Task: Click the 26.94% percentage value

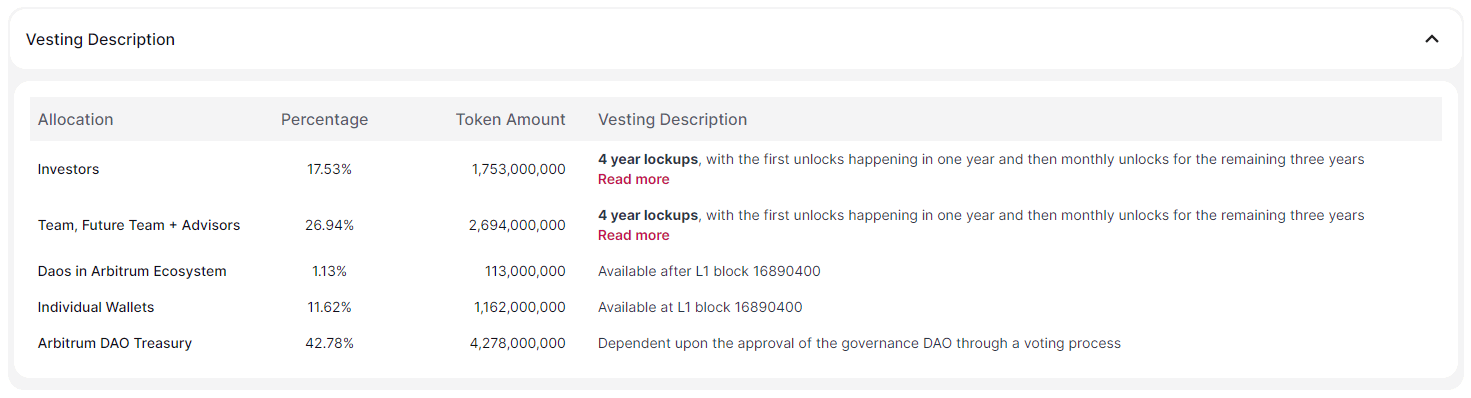Action: 329,225
